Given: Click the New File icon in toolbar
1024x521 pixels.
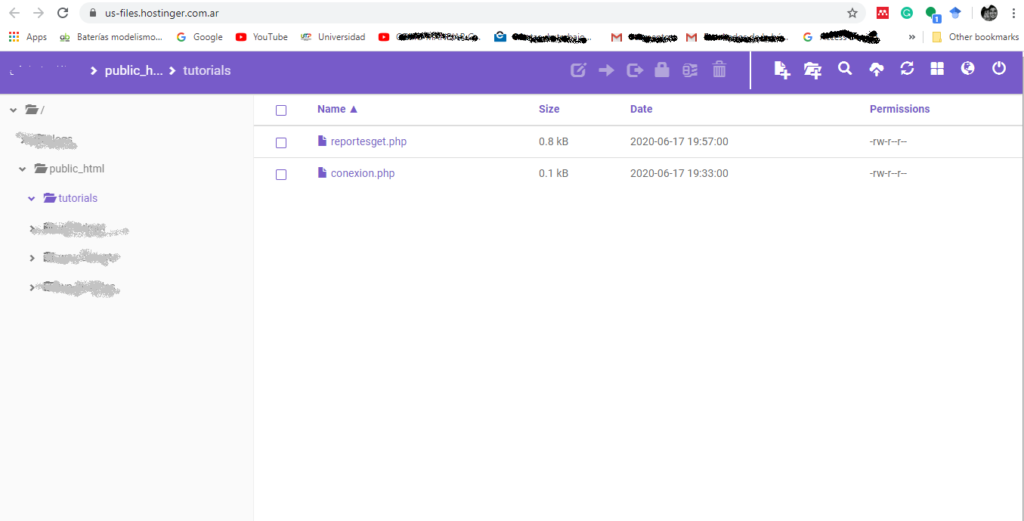Looking at the screenshot, I should click(x=783, y=70).
